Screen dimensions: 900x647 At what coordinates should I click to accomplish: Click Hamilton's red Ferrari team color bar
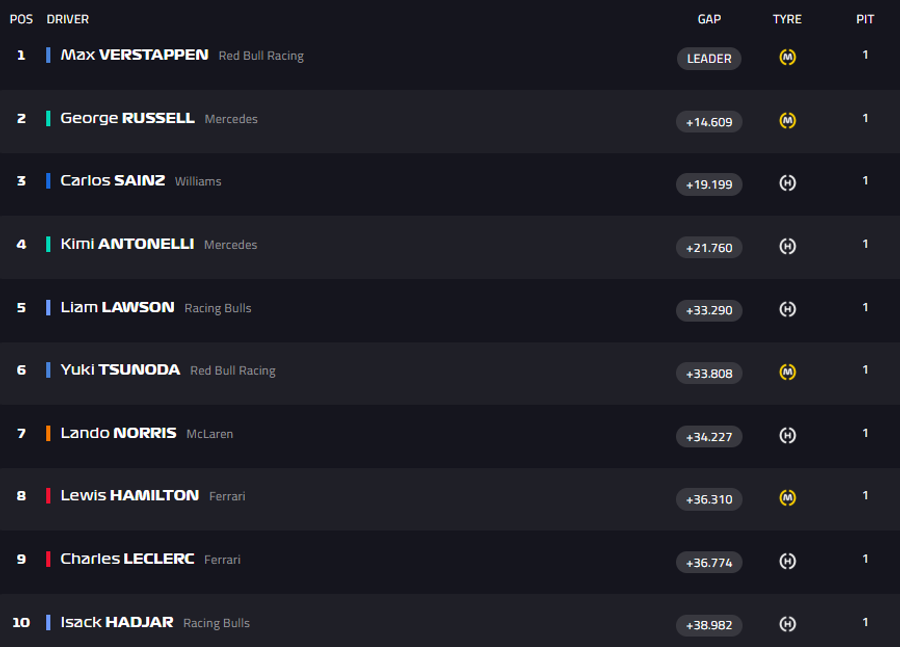48,495
